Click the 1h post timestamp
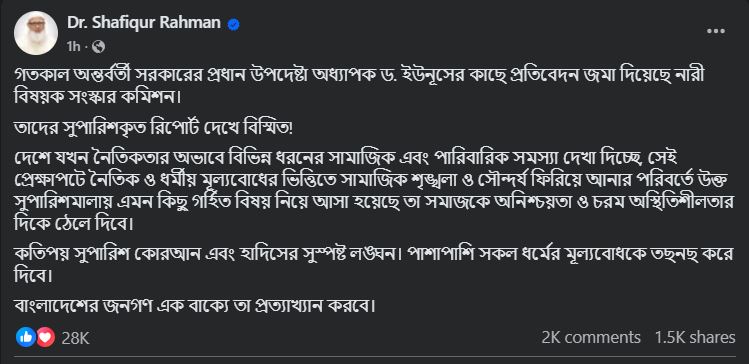 coord(73,46)
